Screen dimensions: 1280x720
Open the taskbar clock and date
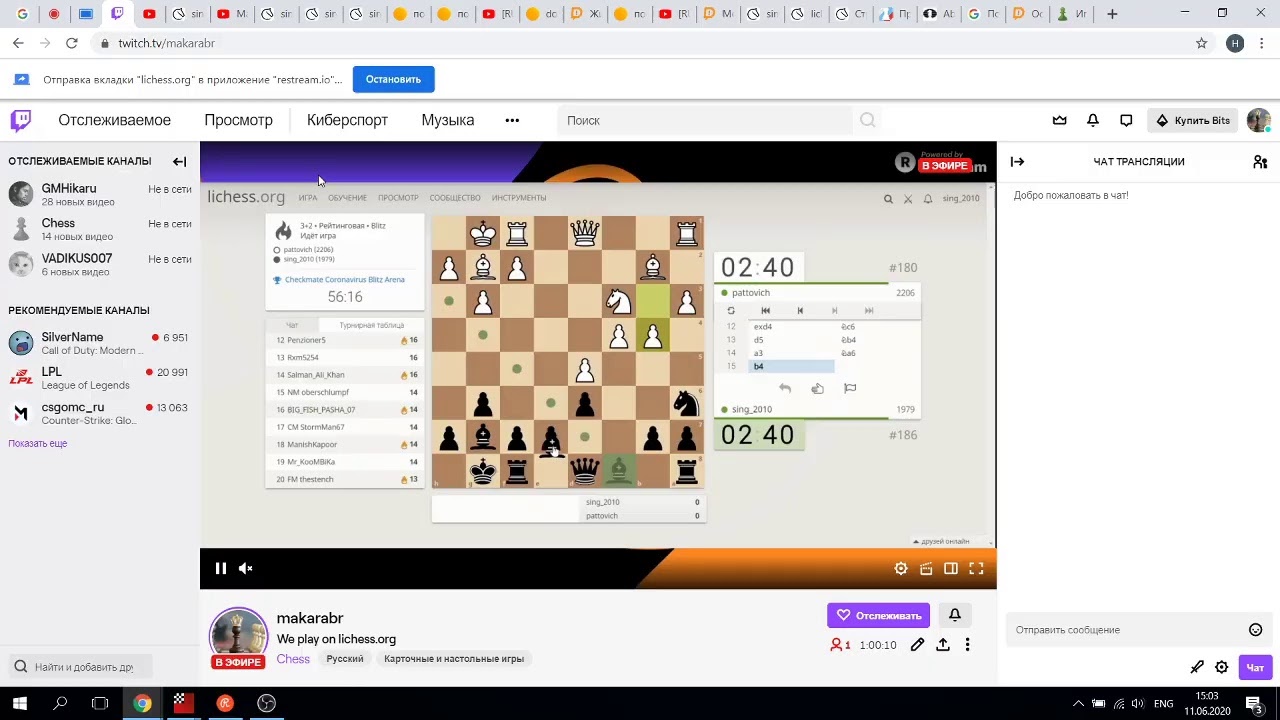pyautogui.click(x=1207, y=703)
